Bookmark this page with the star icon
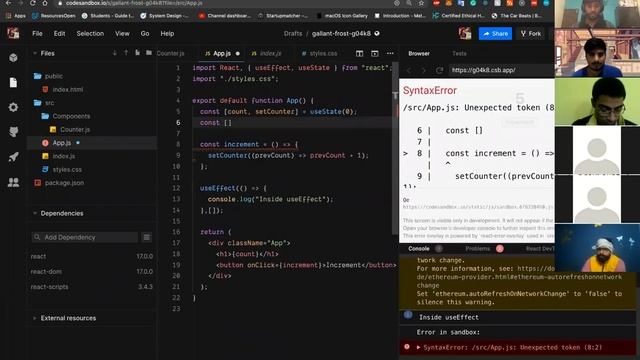The width and height of the screenshot is (640, 360). (x=421, y=3)
